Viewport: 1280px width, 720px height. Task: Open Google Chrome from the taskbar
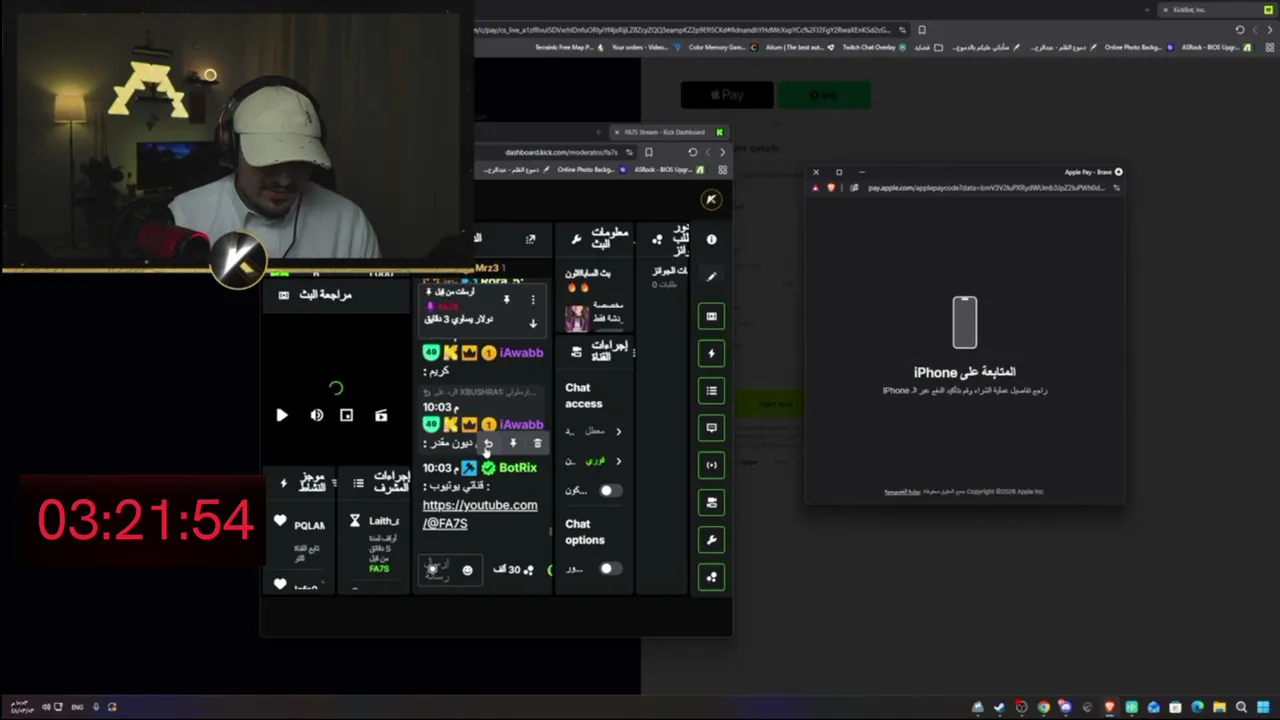coord(1043,707)
